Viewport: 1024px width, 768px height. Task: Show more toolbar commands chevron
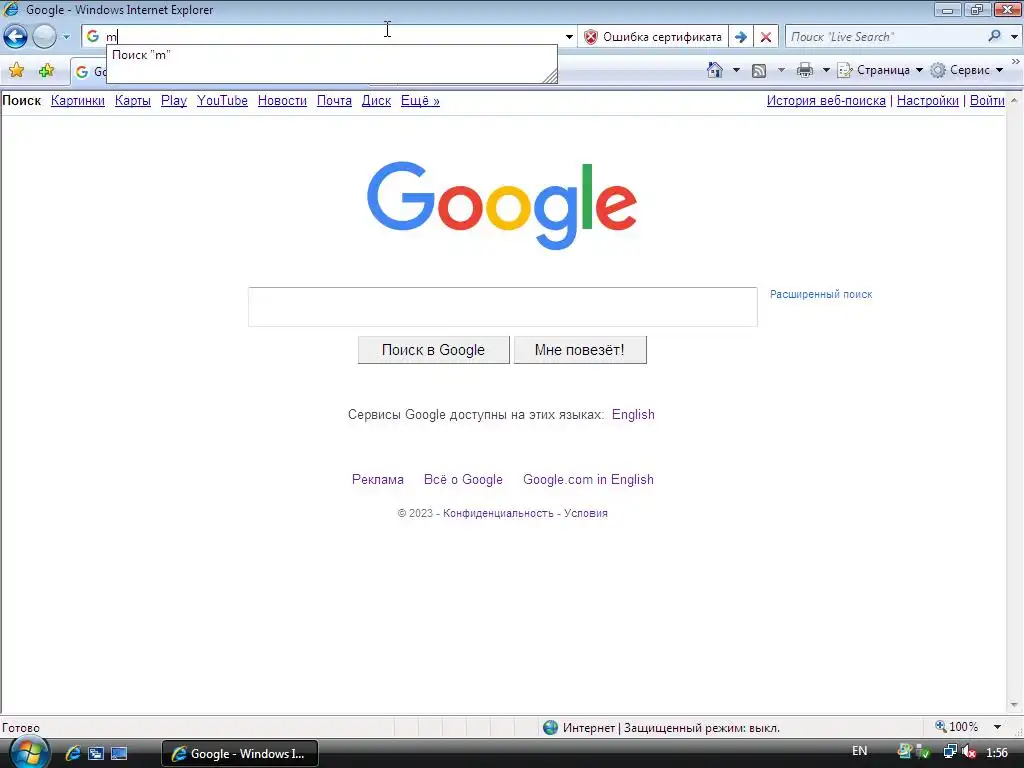[1016, 62]
